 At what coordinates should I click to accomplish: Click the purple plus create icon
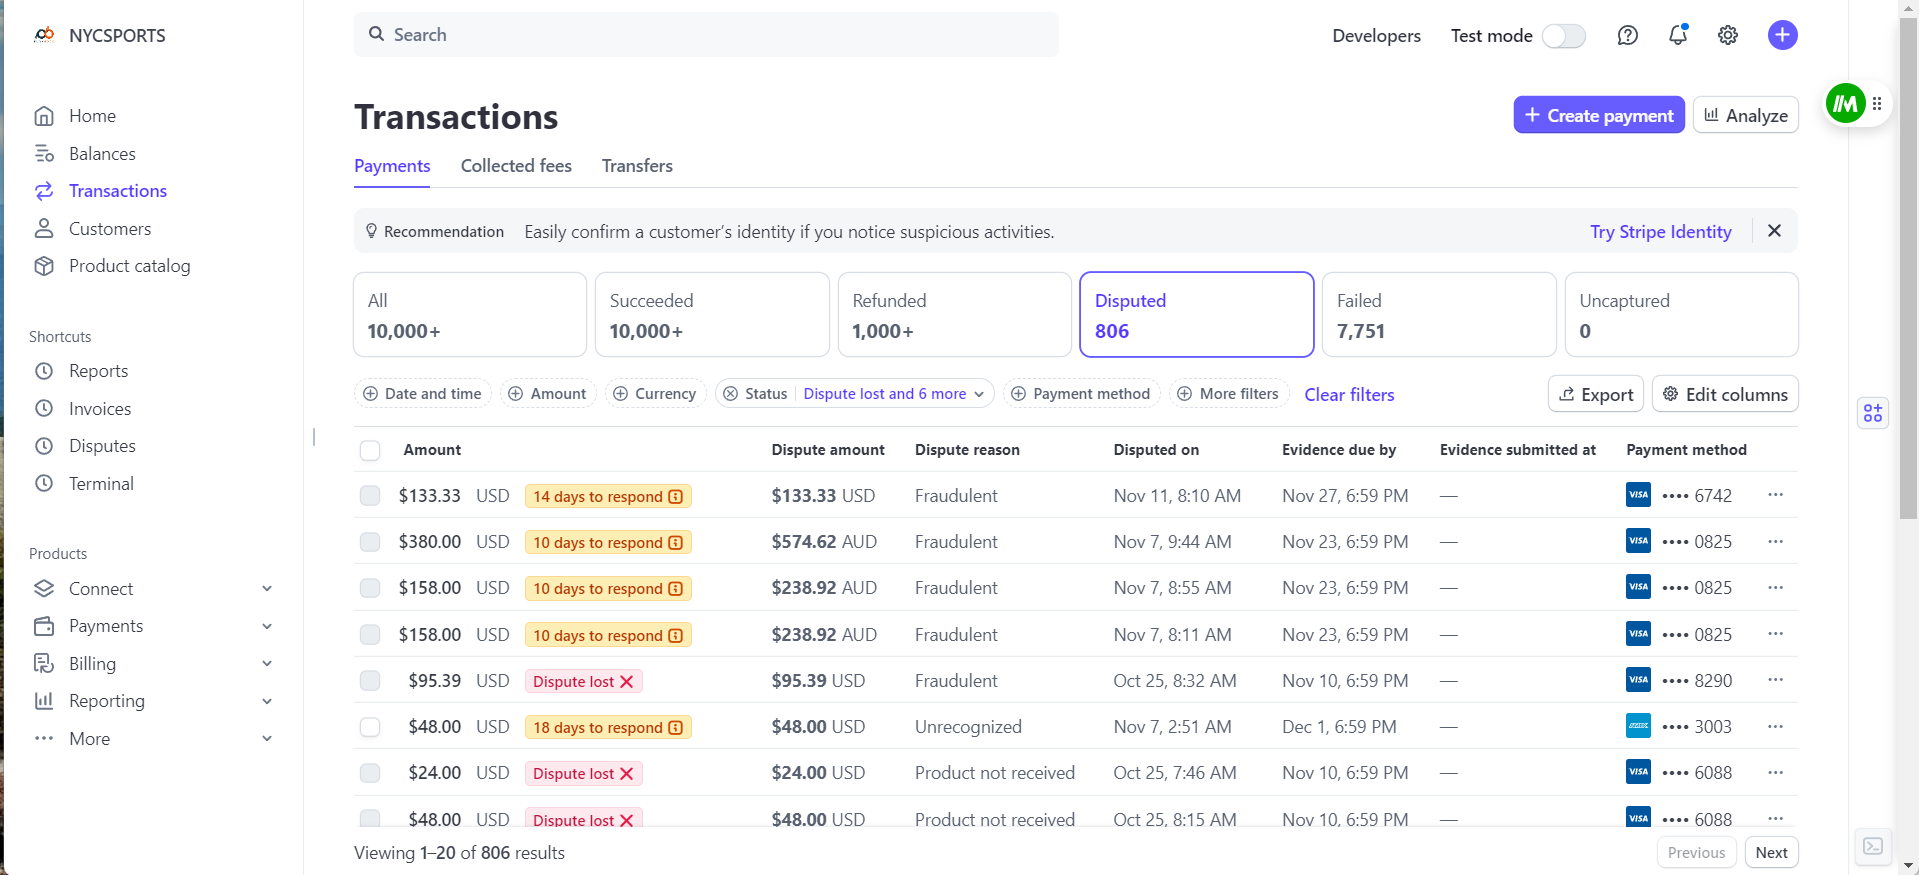[x=1783, y=35]
